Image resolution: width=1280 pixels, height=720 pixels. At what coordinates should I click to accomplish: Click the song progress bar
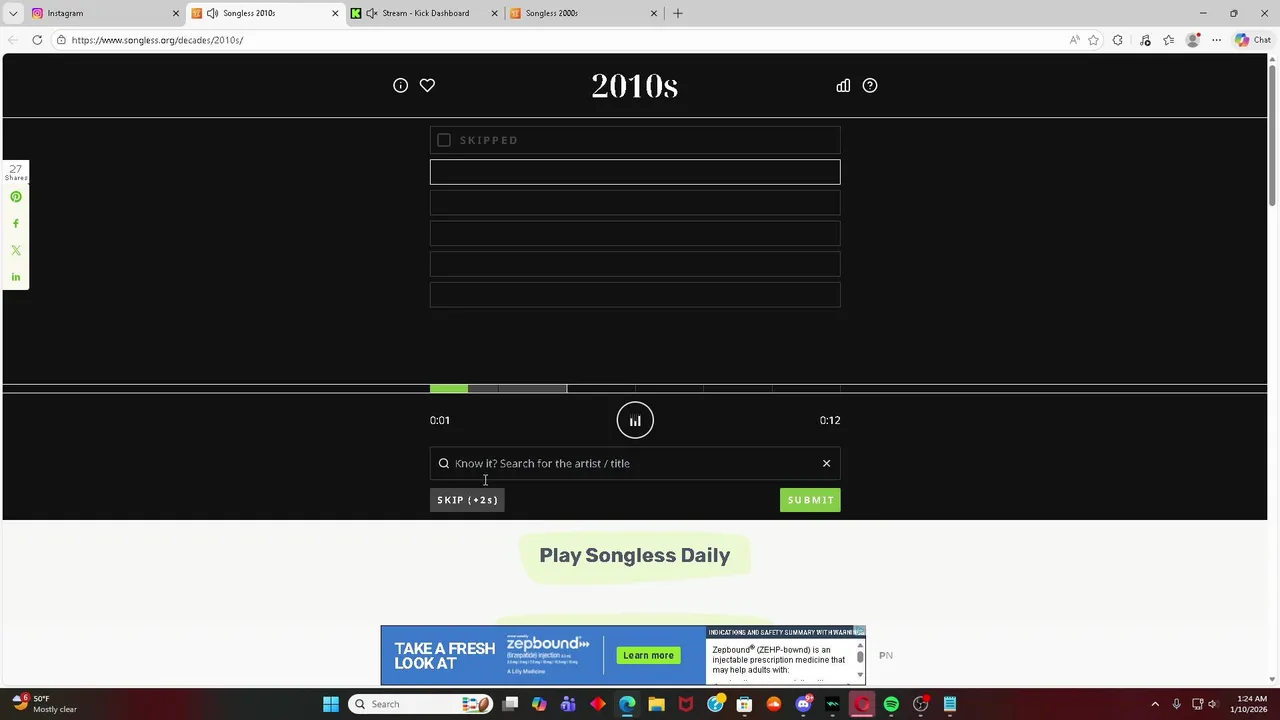coord(635,388)
